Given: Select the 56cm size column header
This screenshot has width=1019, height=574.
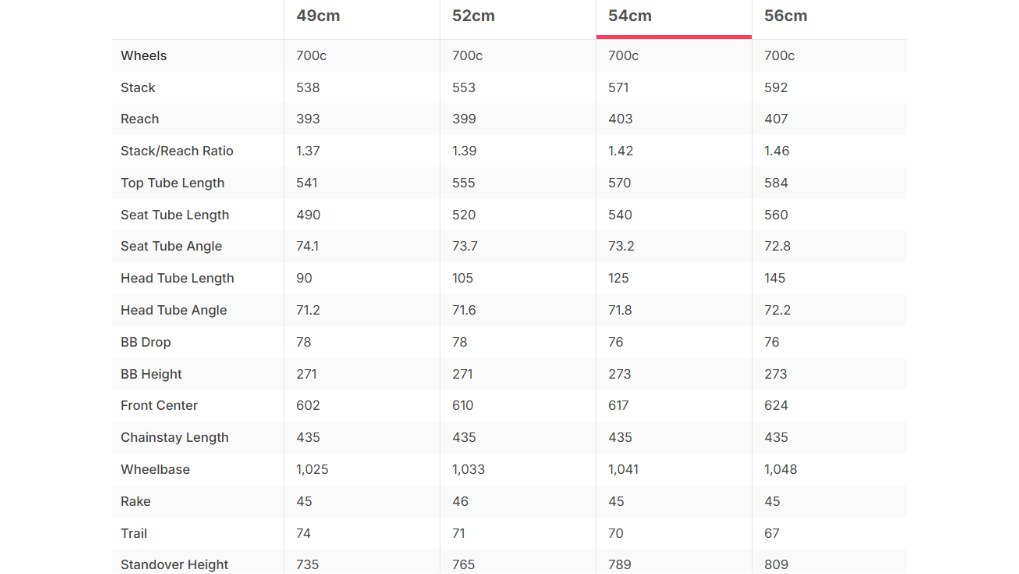Looking at the screenshot, I should (786, 16).
